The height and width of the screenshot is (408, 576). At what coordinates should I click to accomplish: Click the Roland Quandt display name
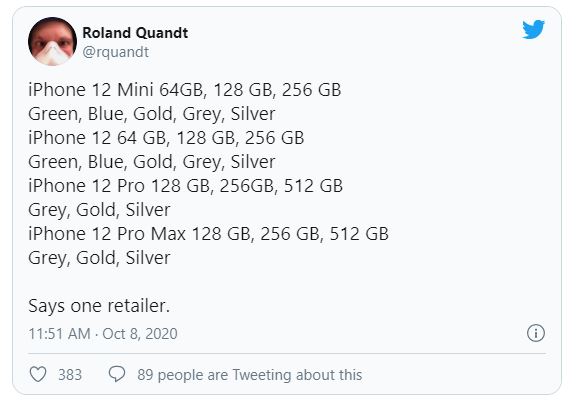tap(135, 33)
